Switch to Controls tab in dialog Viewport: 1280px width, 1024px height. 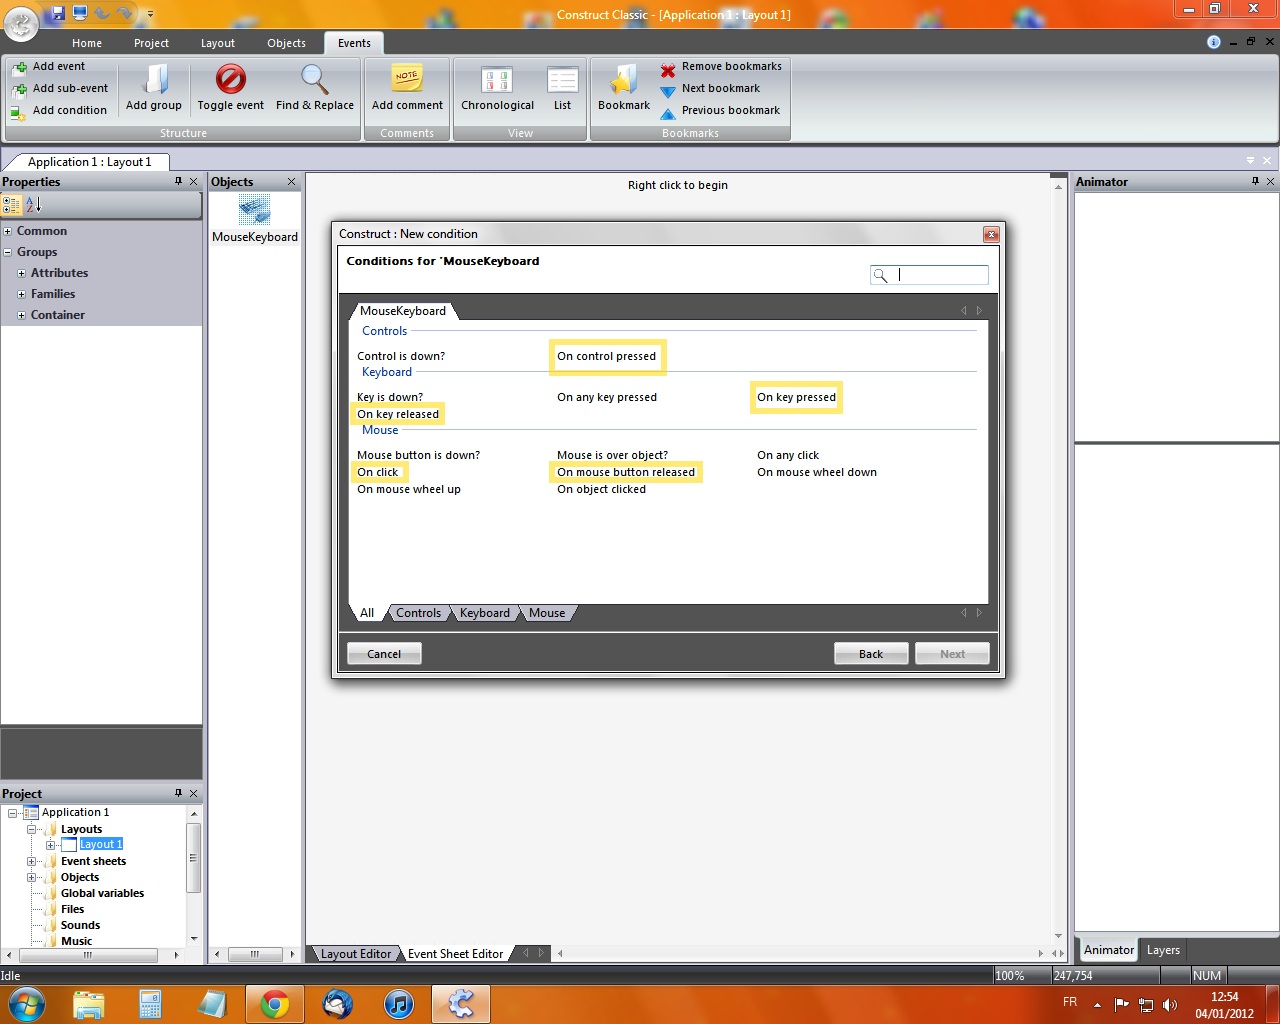click(x=418, y=613)
